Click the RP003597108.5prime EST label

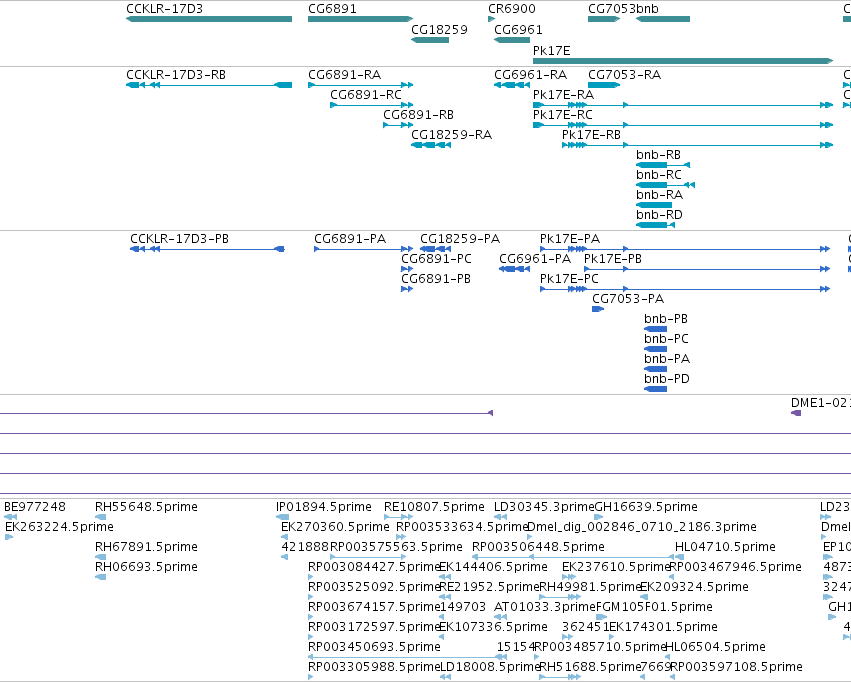point(736,667)
